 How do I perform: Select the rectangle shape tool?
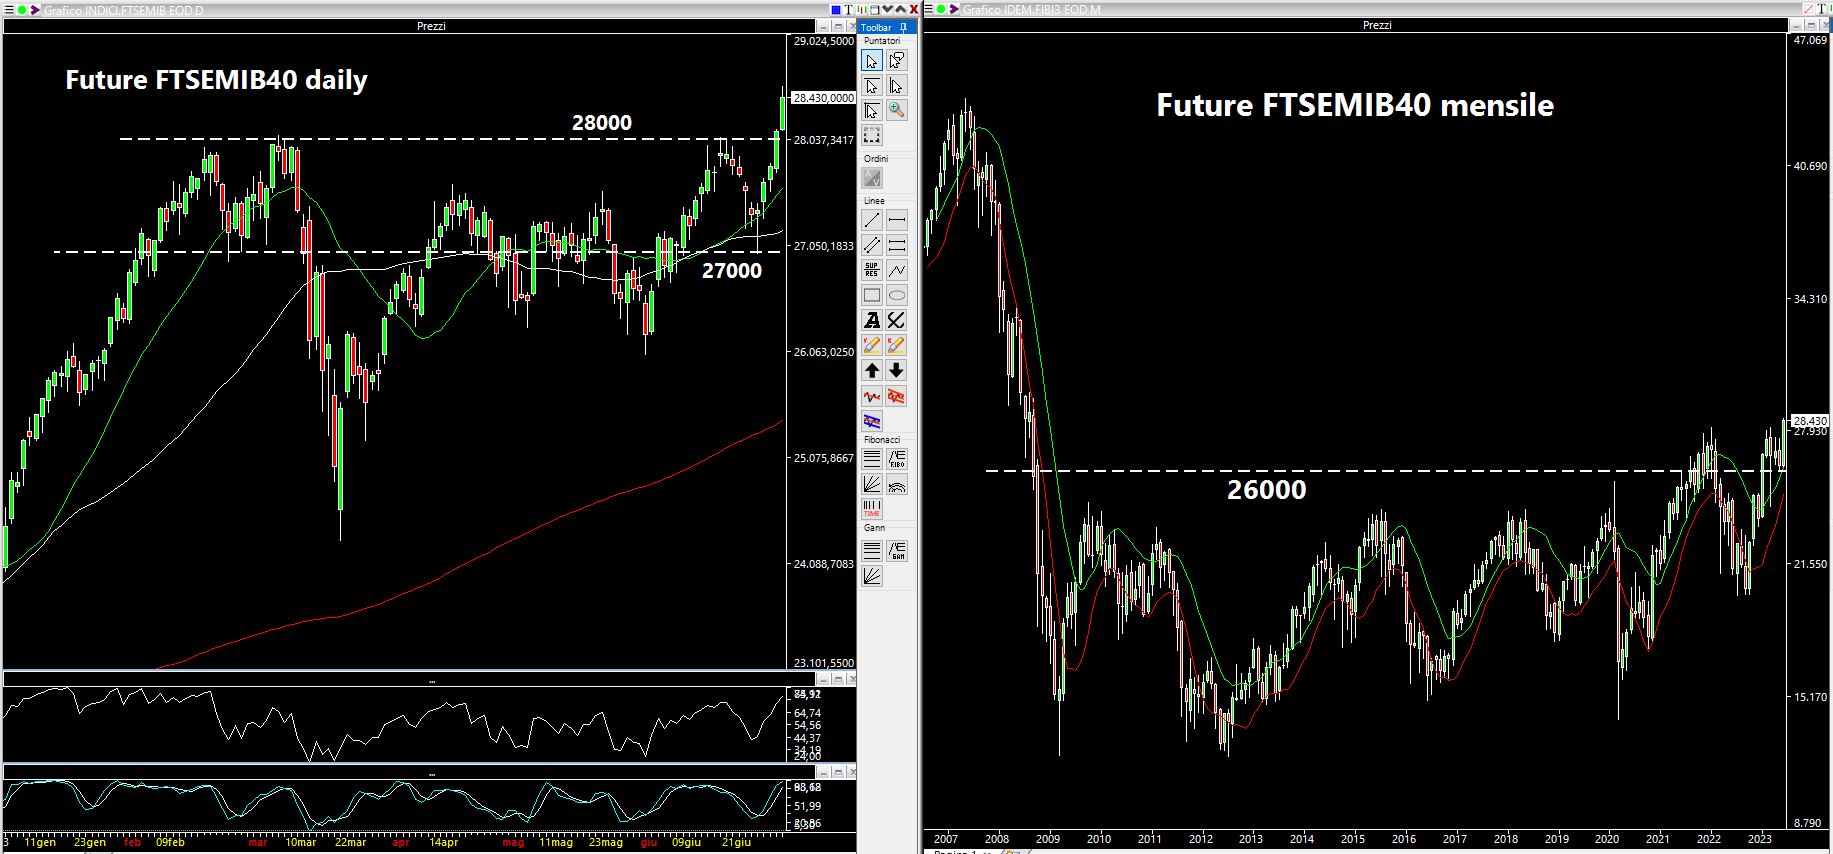tap(872, 295)
